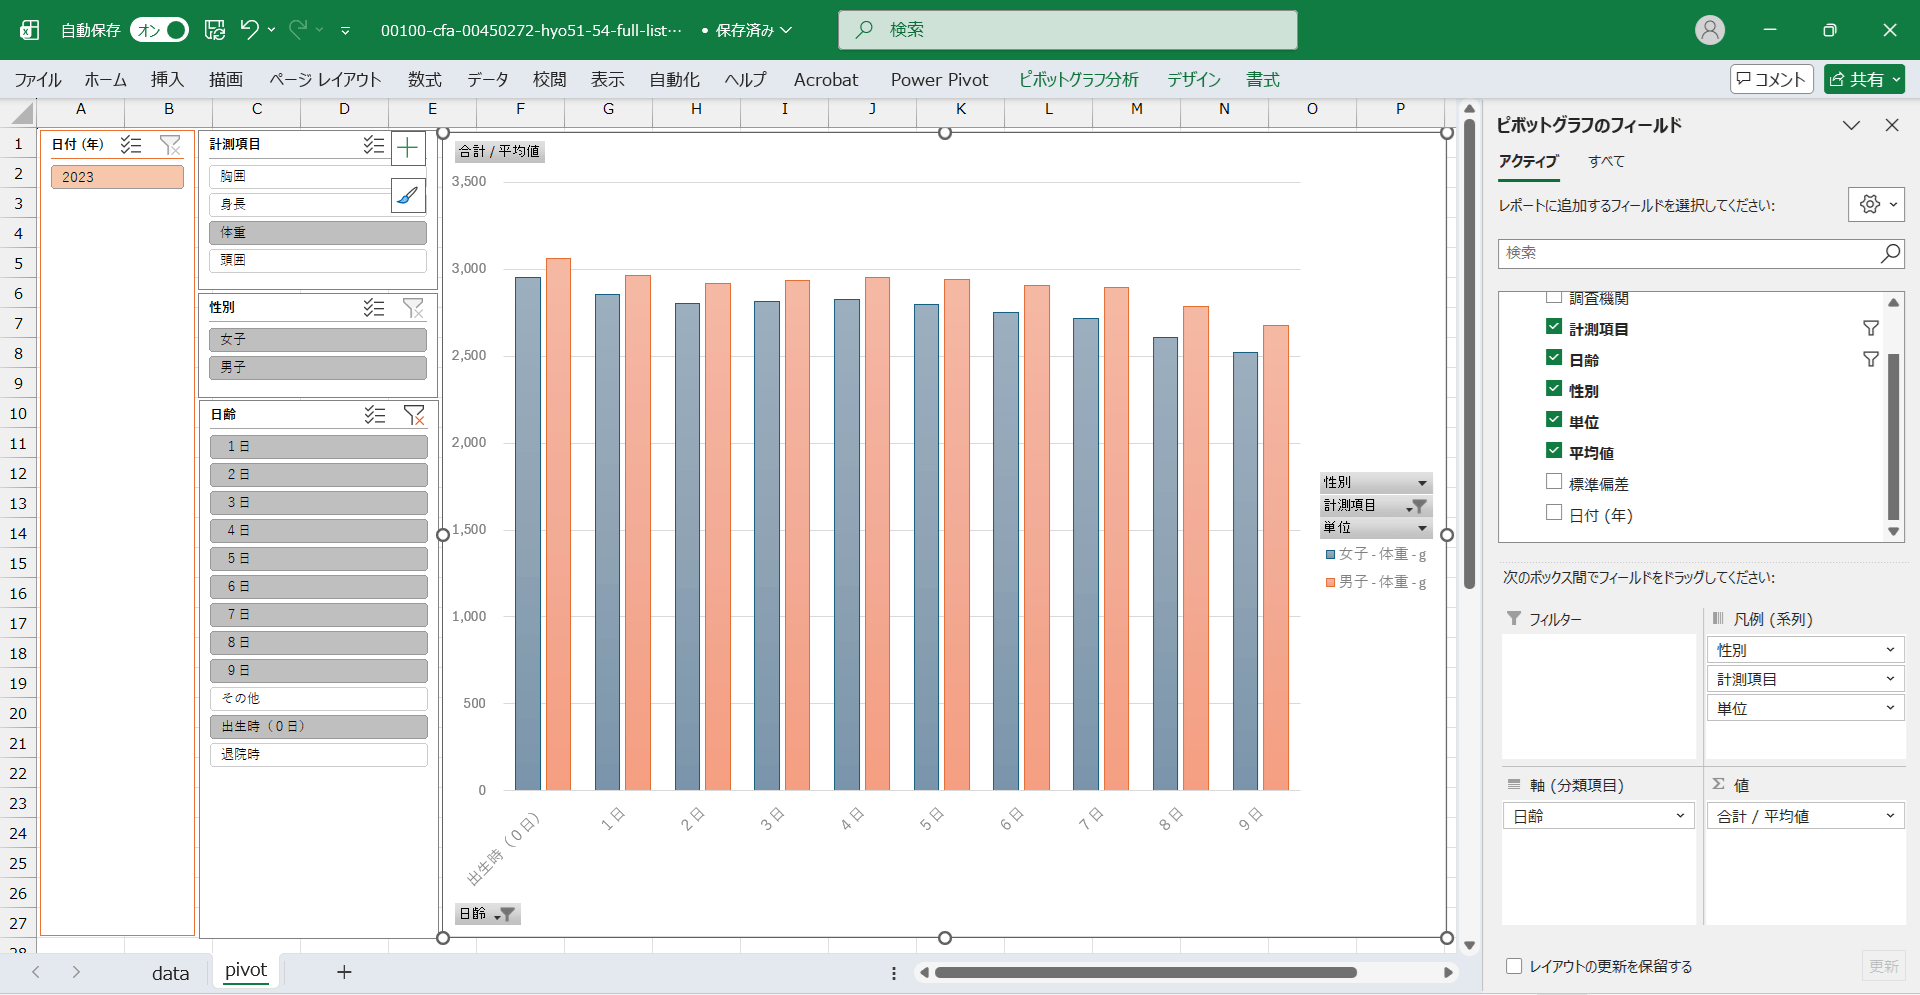Toggle multi-select in the 計測項目 slicer
Viewport: 1920px width, 995px height.
(374, 145)
